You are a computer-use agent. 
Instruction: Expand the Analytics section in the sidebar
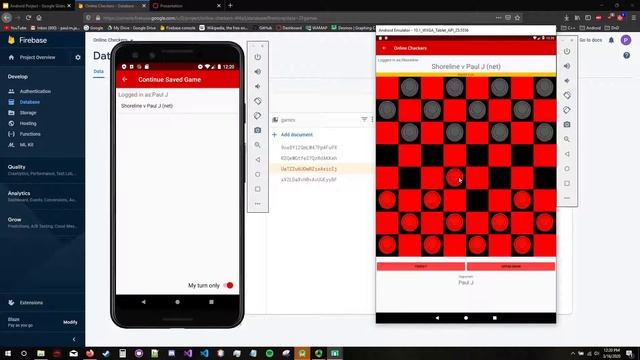click(x=42, y=196)
